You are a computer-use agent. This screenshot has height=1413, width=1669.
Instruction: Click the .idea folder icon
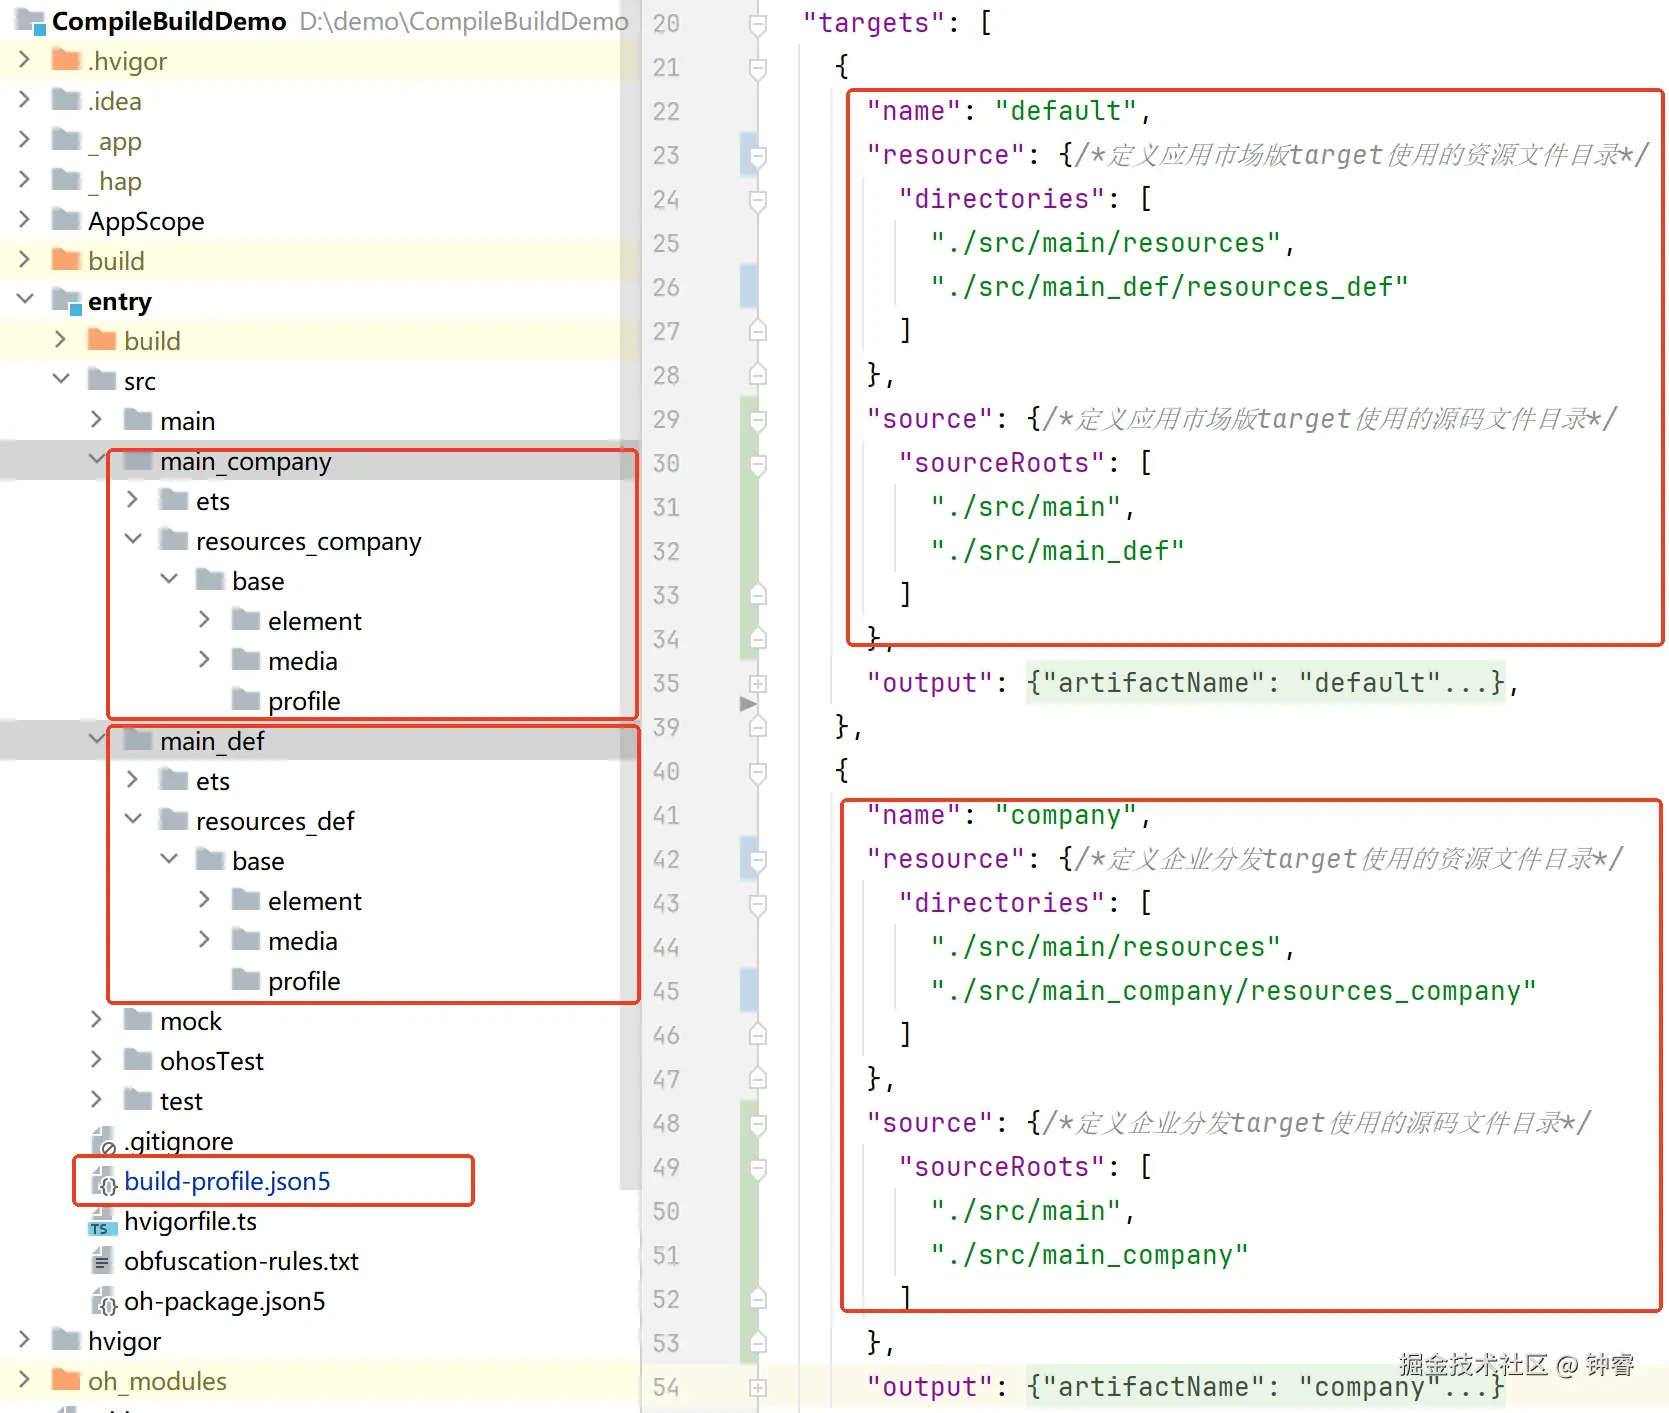pyautogui.click(x=66, y=101)
